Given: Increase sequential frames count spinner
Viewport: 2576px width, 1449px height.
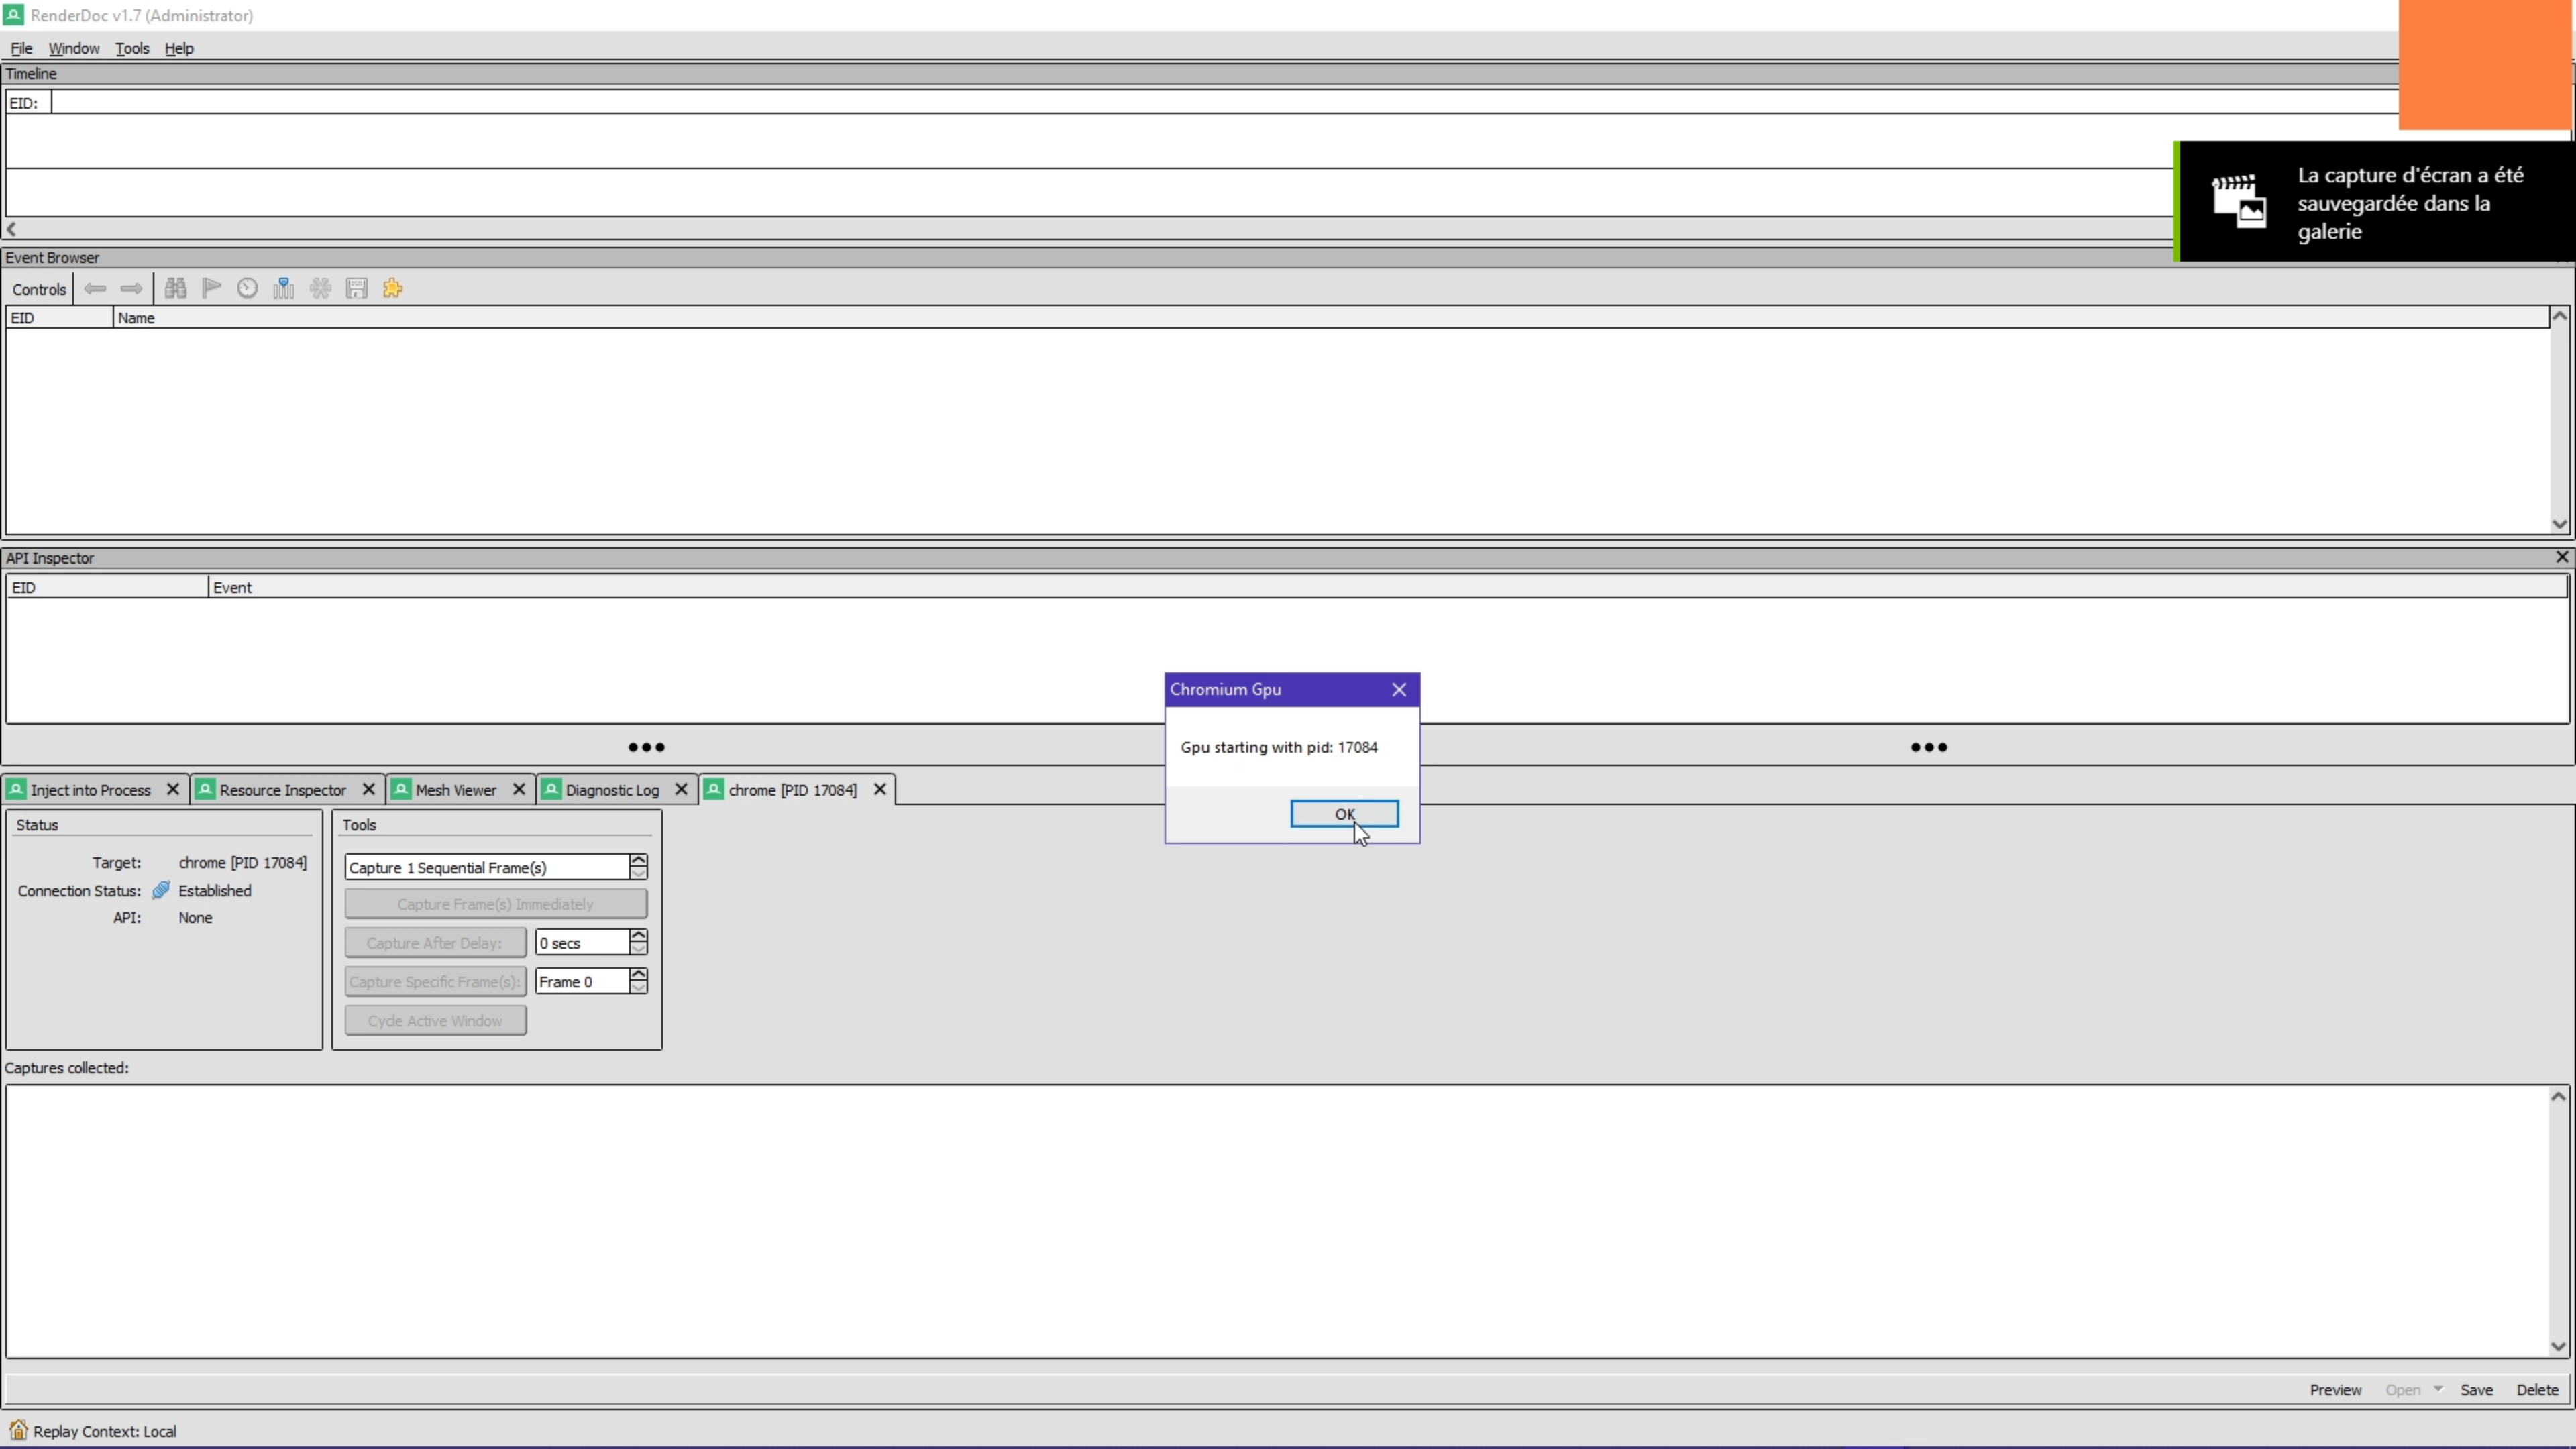Looking at the screenshot, I should [638, 860].
